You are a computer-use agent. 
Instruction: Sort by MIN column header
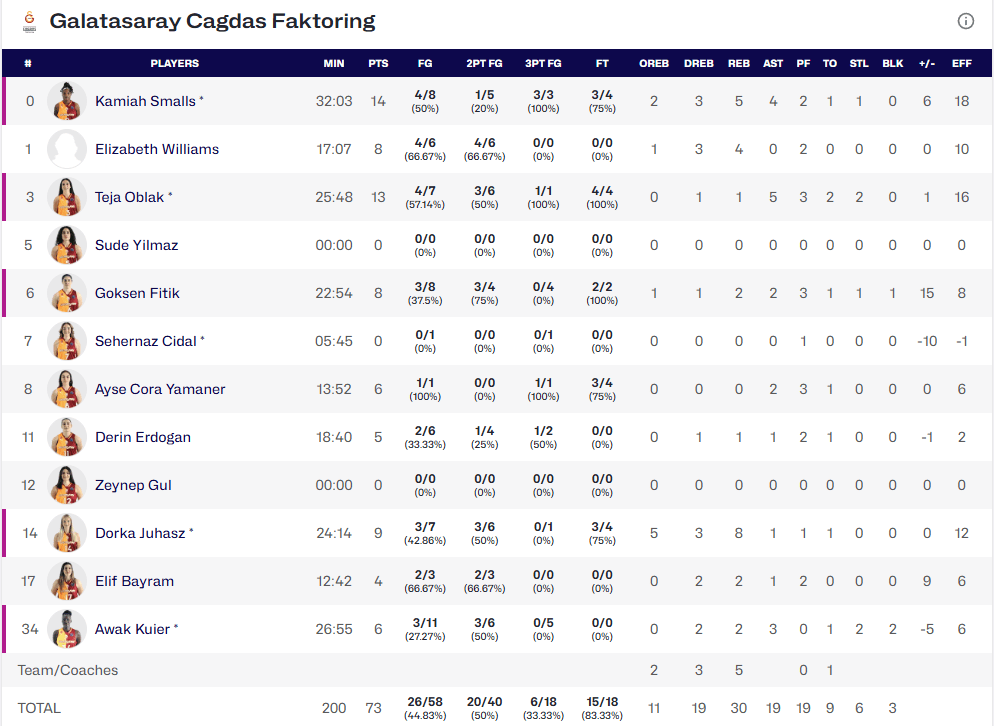point(334,63)
